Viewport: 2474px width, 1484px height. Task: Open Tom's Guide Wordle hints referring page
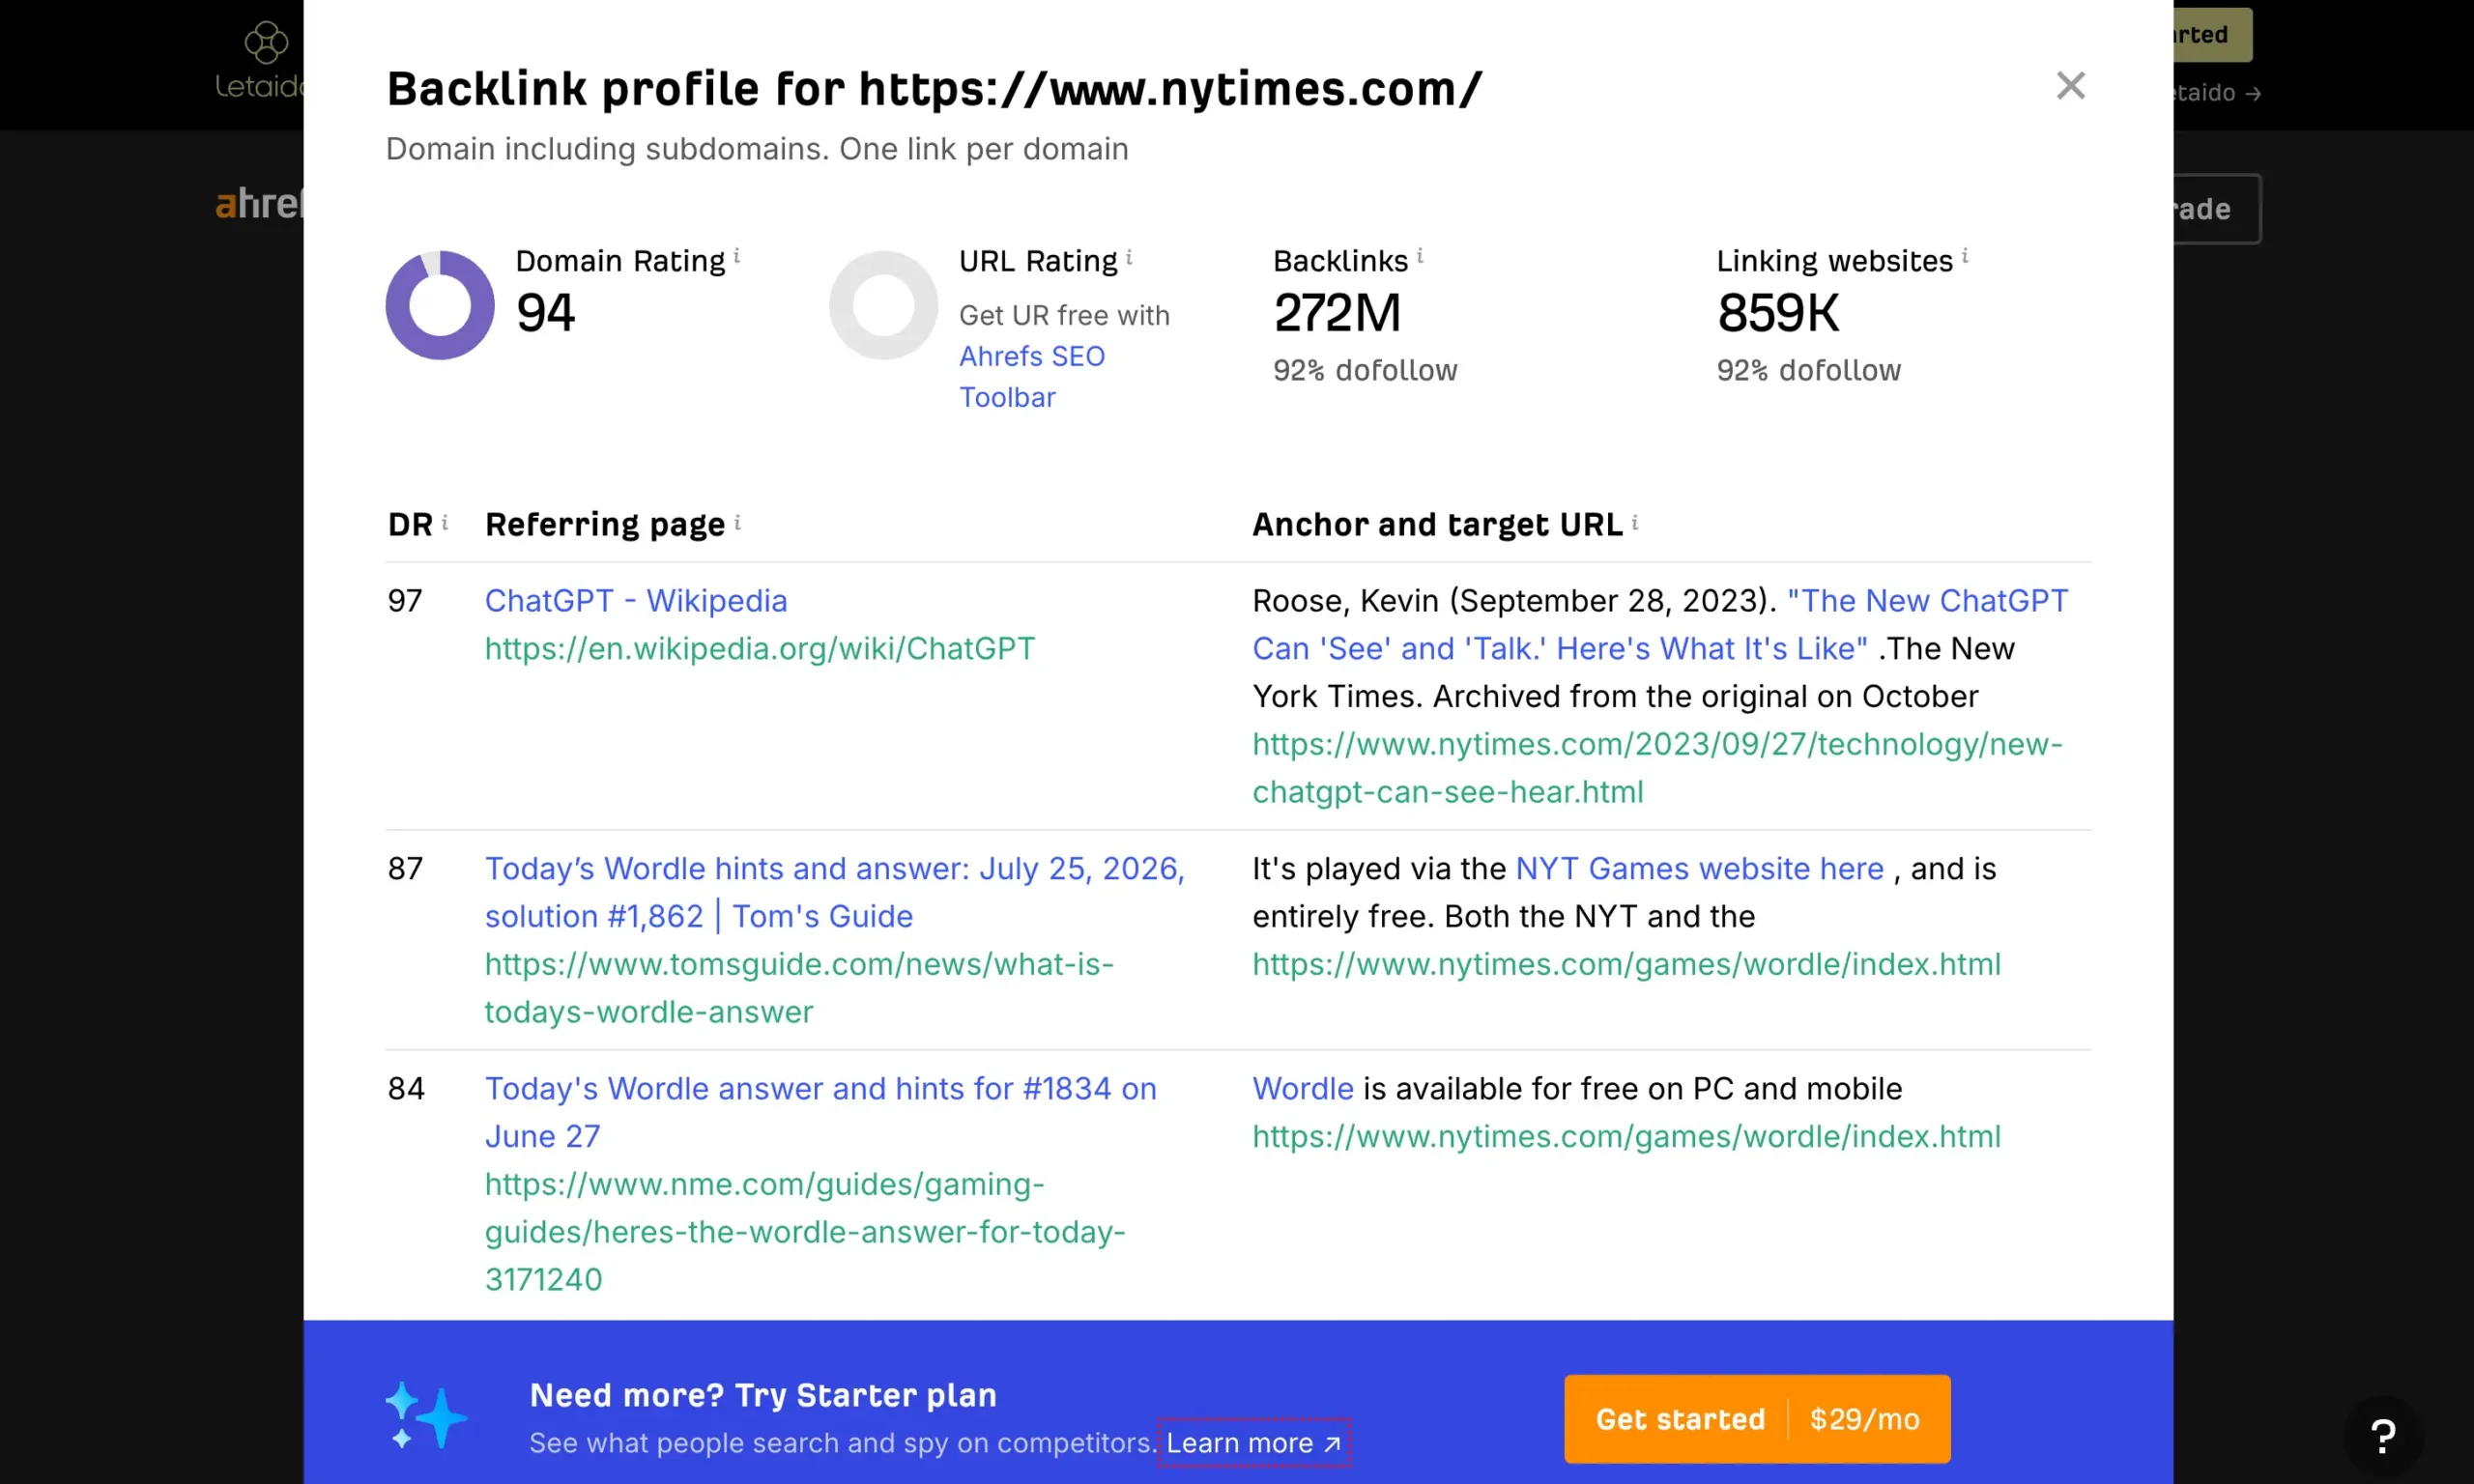click(x=835, y=892)
